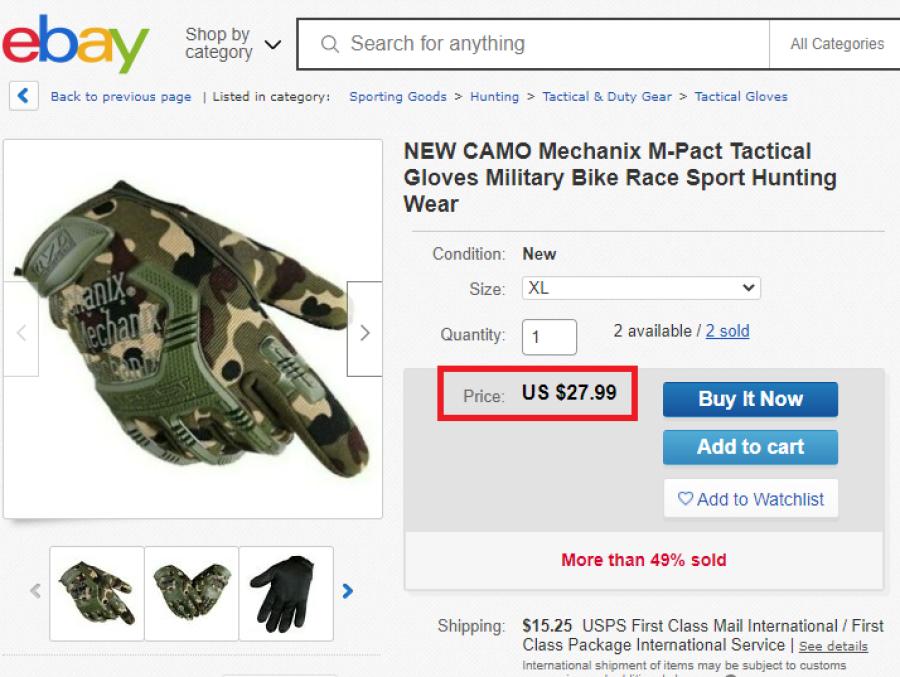Go to Tactical Gloves category
This screenshot has width=900, height=677.
[x=741, y=97]
